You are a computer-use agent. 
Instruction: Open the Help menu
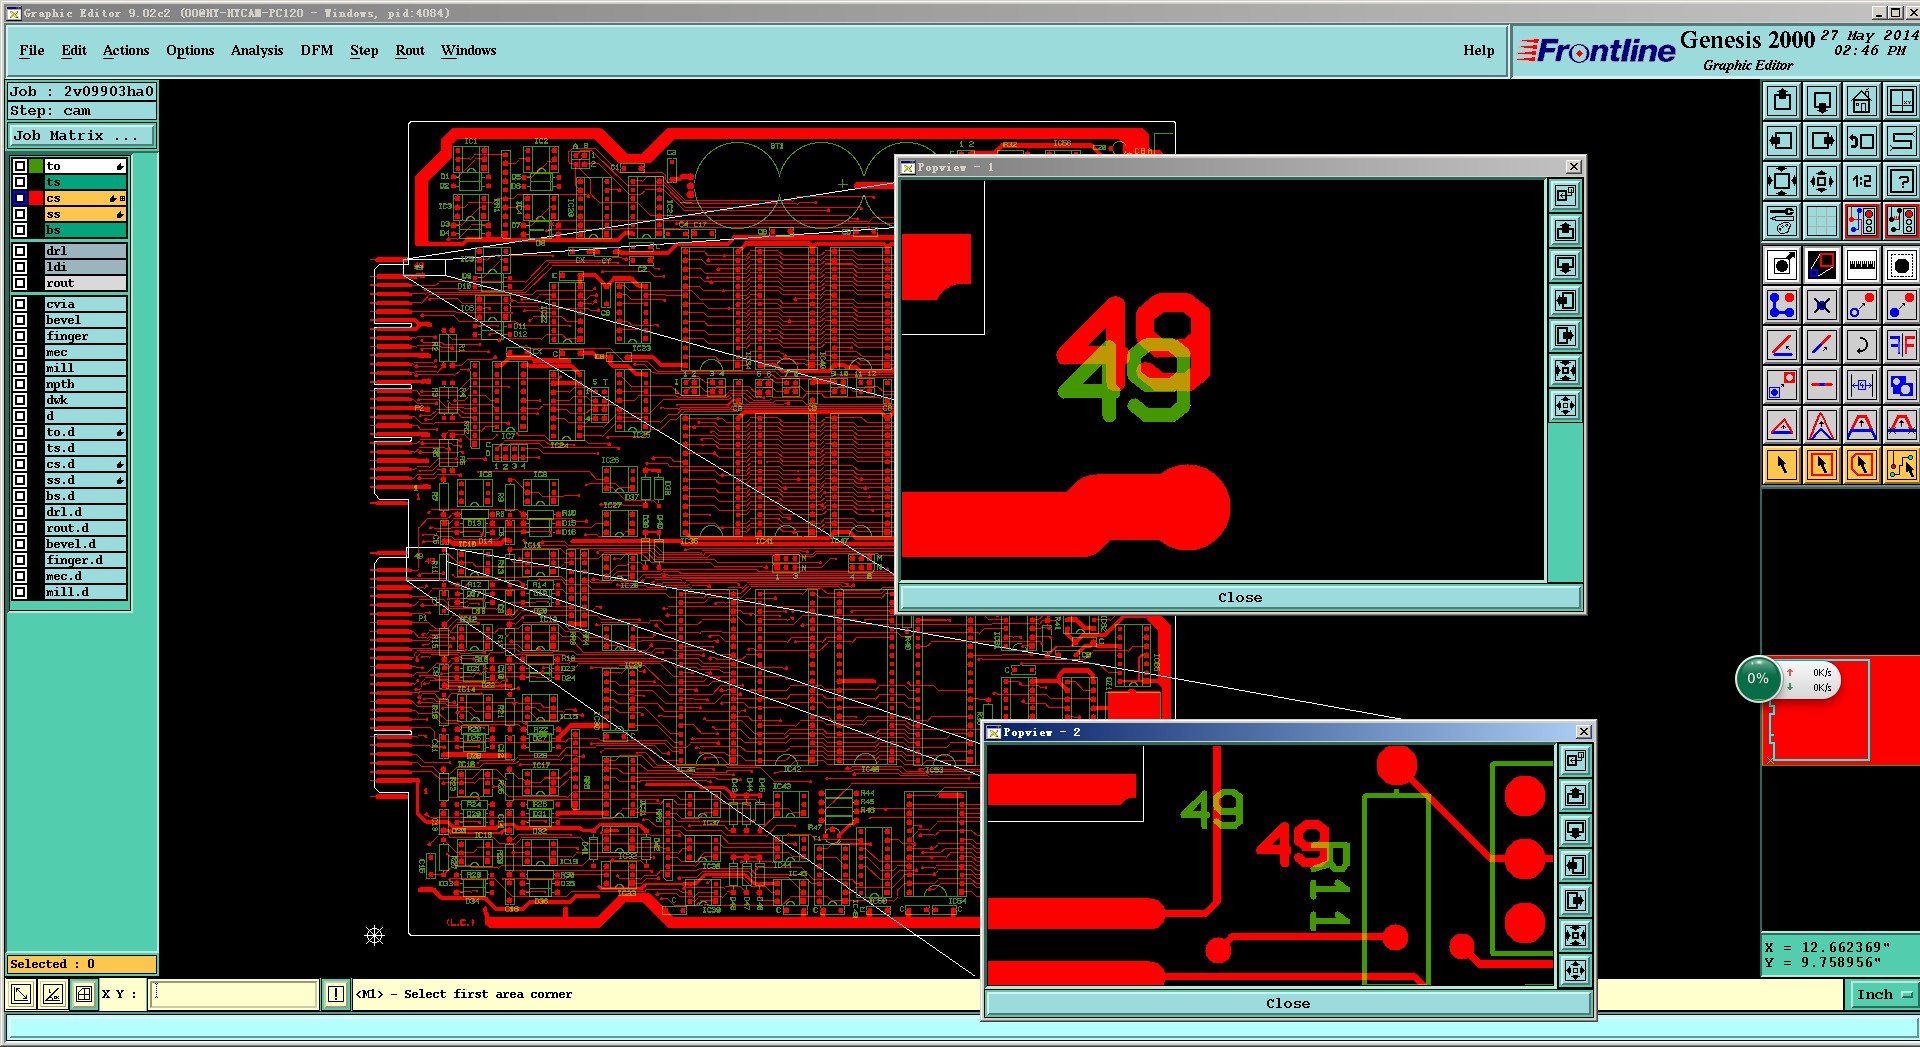click(x=1479, y=51)
